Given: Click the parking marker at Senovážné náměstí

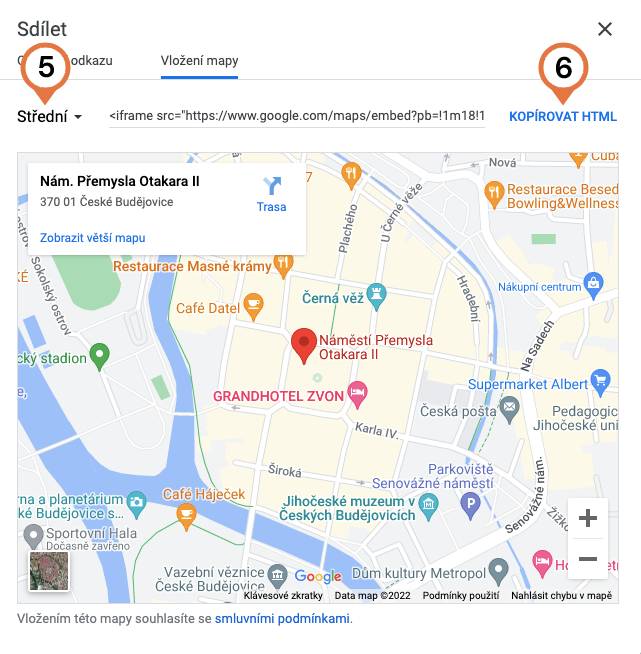Looking at the screenshot, I should (x=470, y=506).
